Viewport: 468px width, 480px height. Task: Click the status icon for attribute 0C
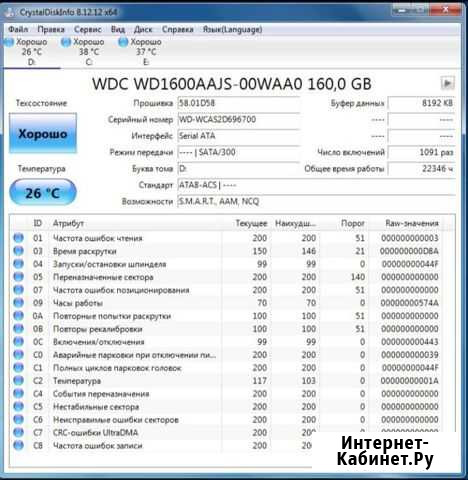19,342
